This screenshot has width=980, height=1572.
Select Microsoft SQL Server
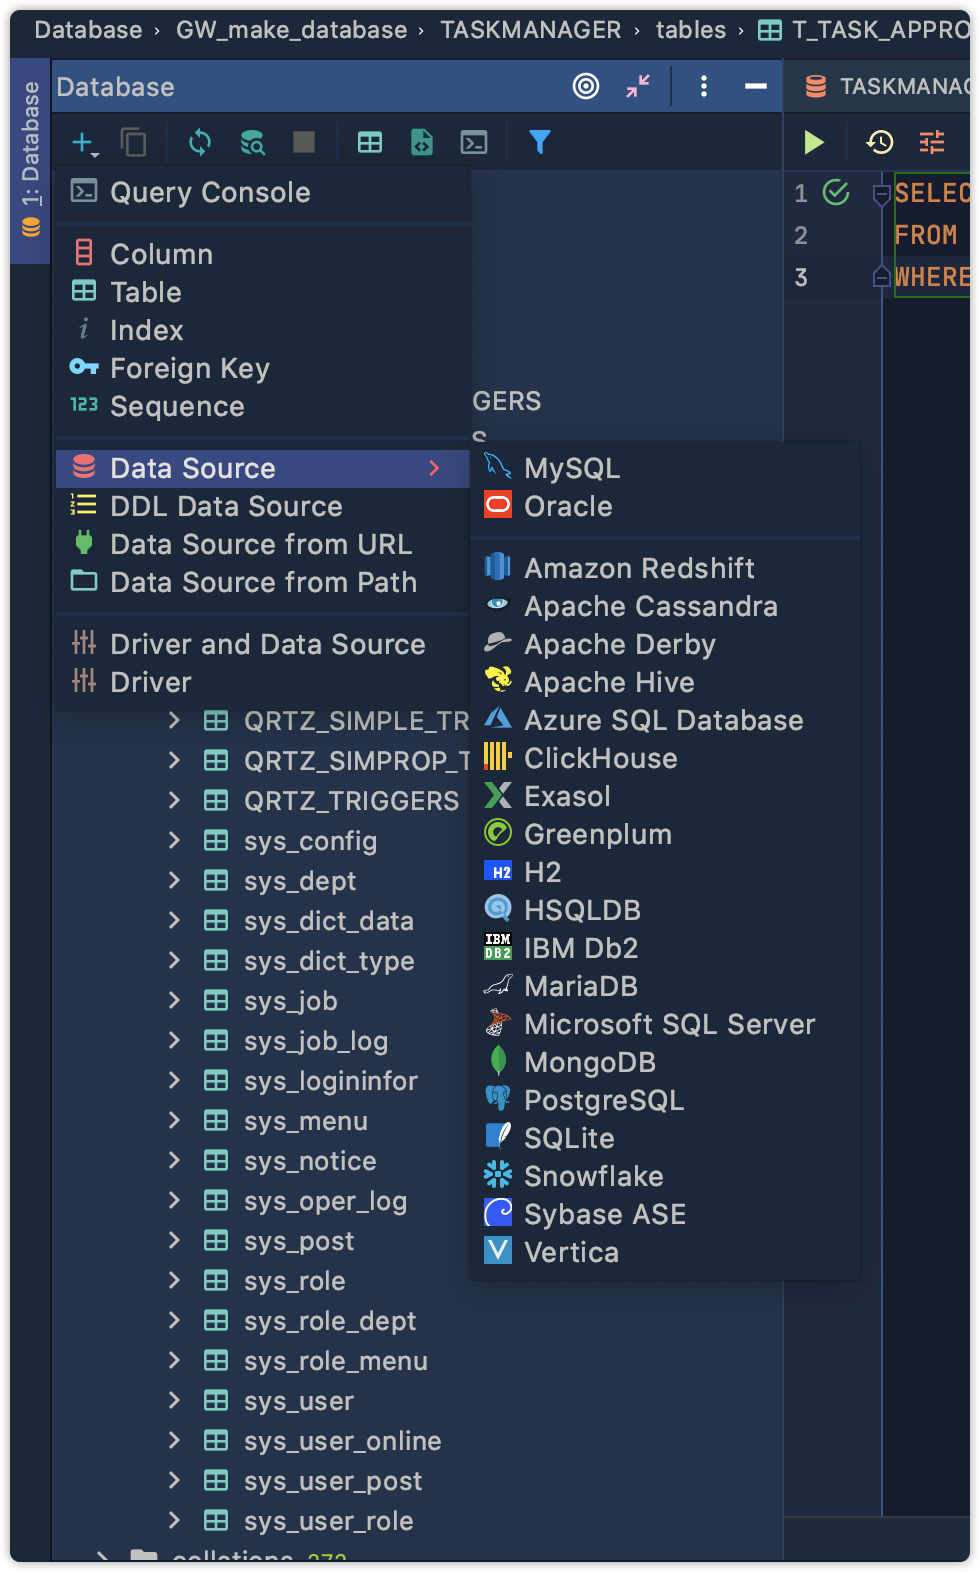click(665, 1024)
